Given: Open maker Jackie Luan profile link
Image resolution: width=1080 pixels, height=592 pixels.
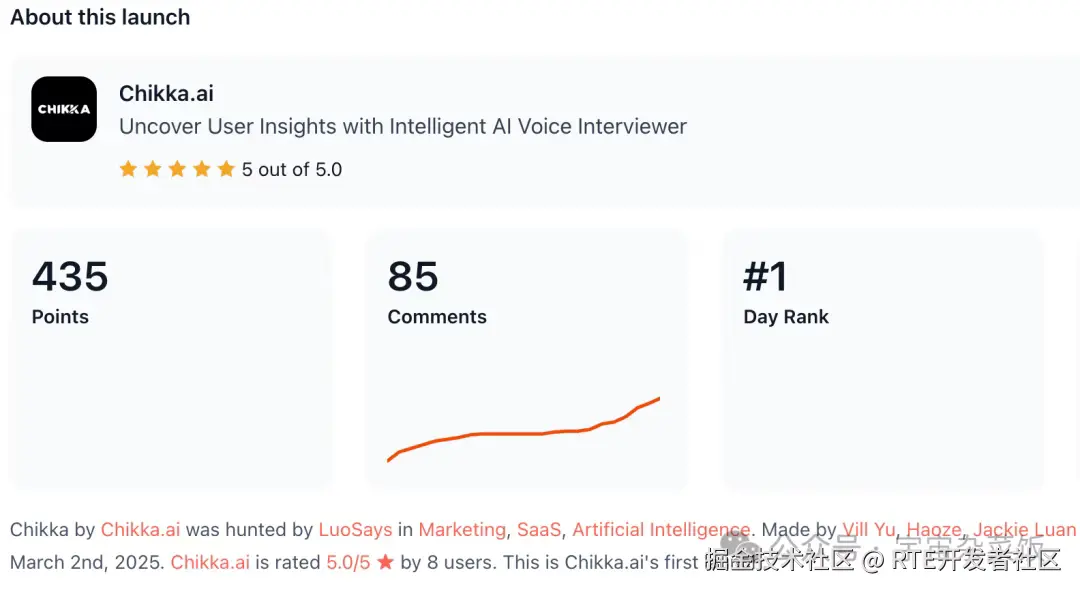Looking at the screenshot, I should 1024,530.
